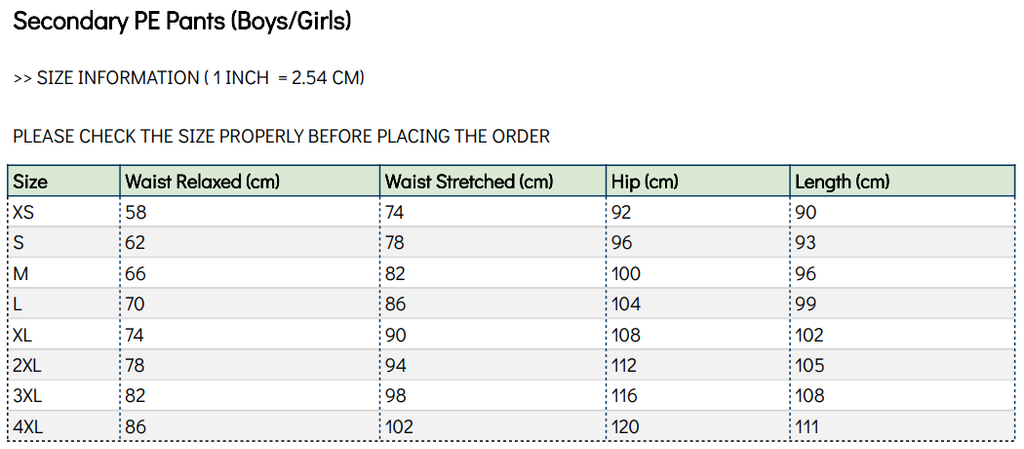Select the Hip value 100 for size M
The width and height of the screenshot is (1024, 449).
628,273
